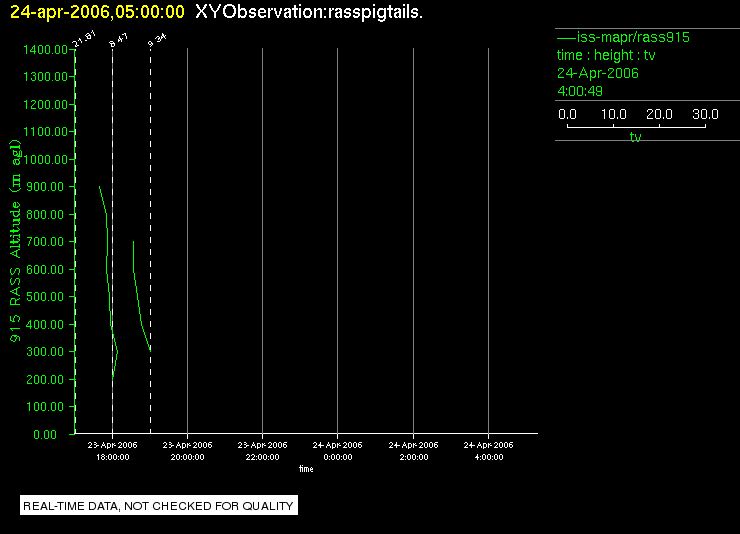Screen dimensions: 740x534
Task: Click the 23-Apr-2006 22:00:00 time label
Action: pos(262,451)
